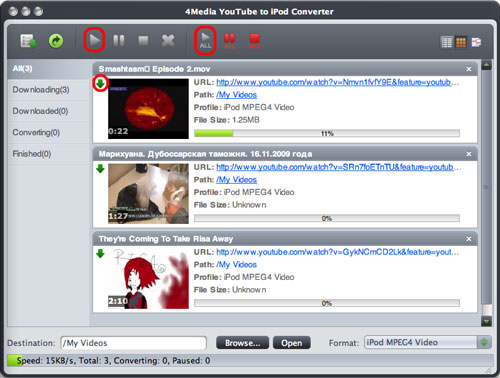Close They're Coming To Take Risa Away task
The image size is (500, 378).
tap(469, 239)
